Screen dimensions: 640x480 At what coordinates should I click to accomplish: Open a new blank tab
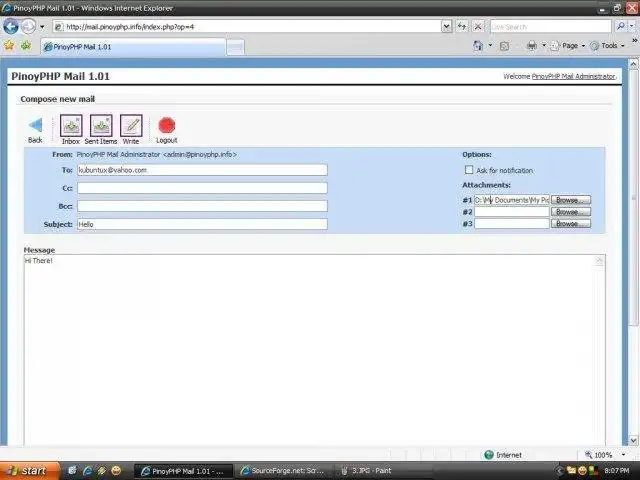point(236,47)
